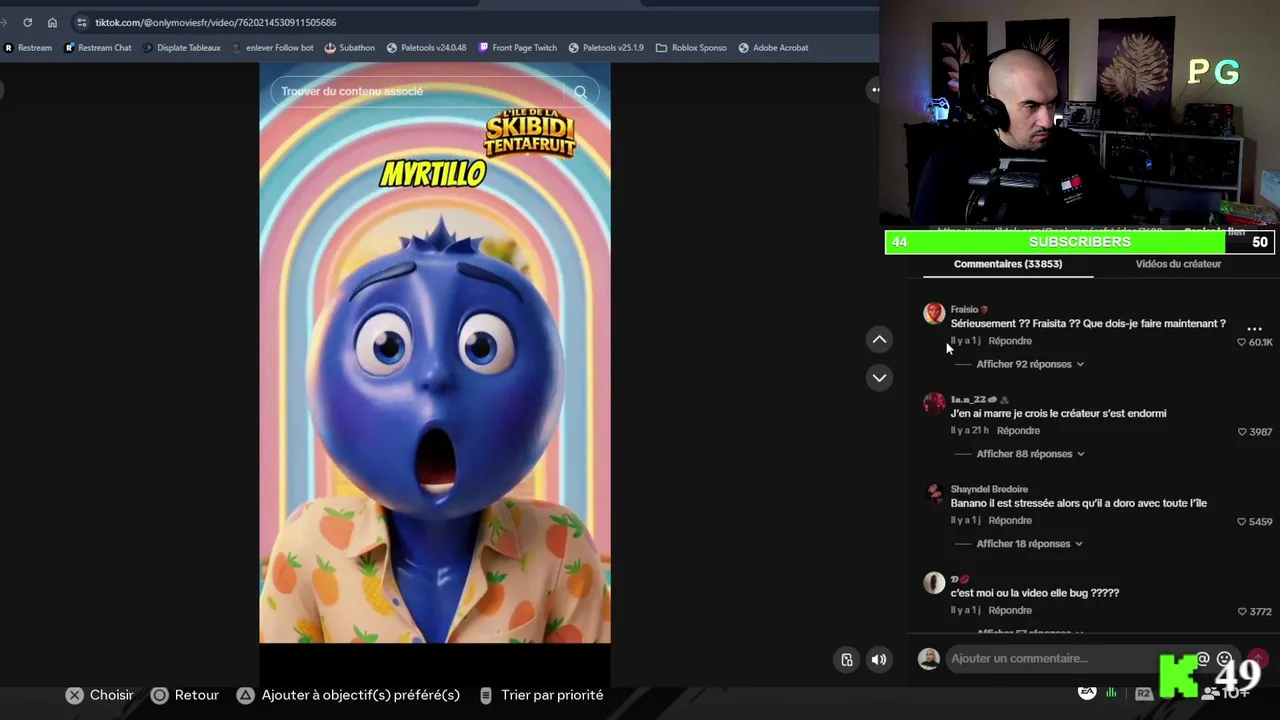Like Fraisio's comment with 60.1K likes

(x=1254, y=342)
